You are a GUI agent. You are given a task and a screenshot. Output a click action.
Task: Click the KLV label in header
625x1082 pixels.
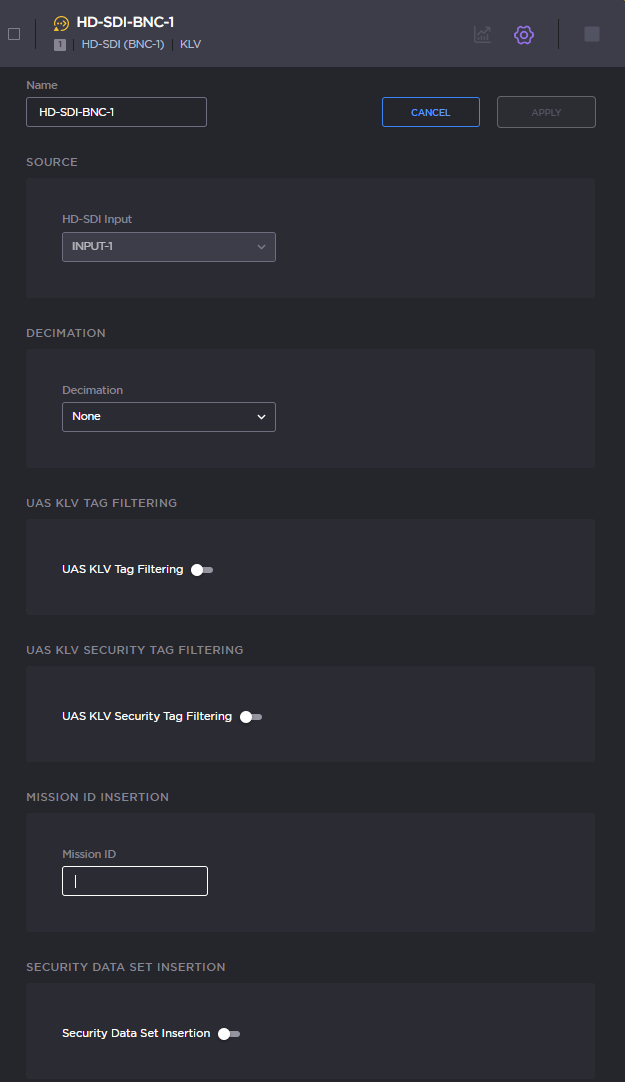190,45
